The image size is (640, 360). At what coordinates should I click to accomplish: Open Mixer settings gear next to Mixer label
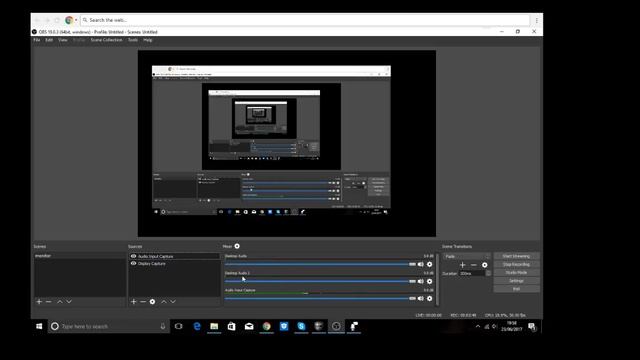click(237, 246)
